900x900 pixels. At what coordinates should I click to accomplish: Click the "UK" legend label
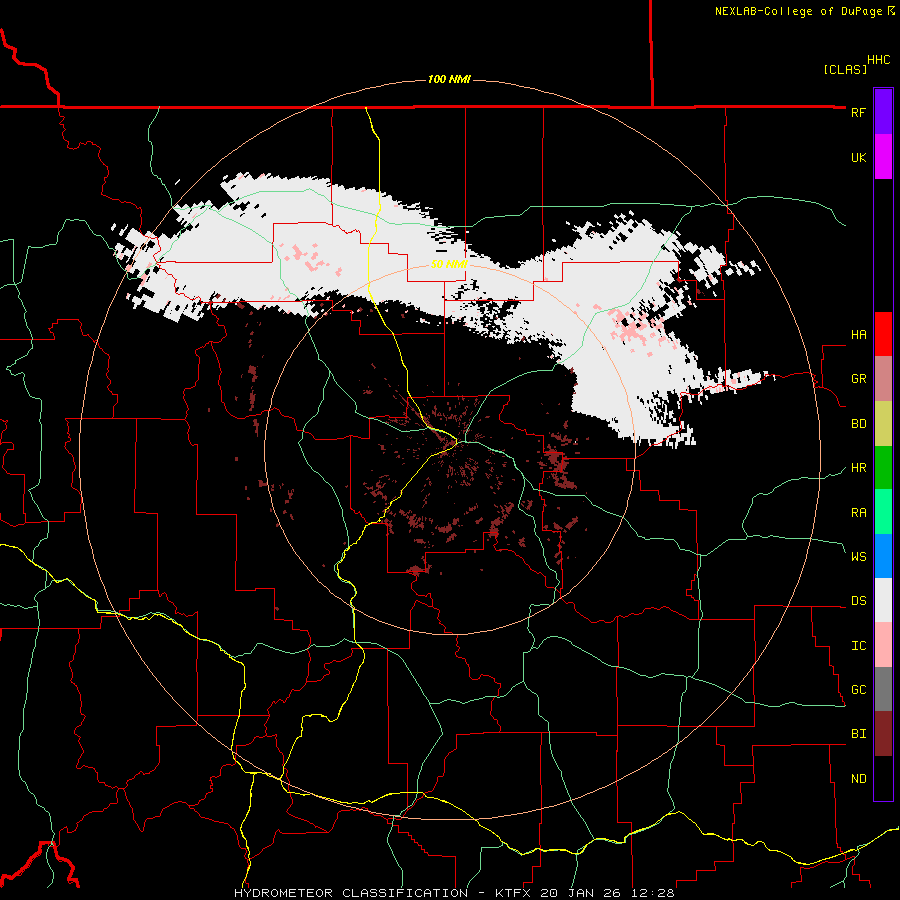[x=858, y=157]
